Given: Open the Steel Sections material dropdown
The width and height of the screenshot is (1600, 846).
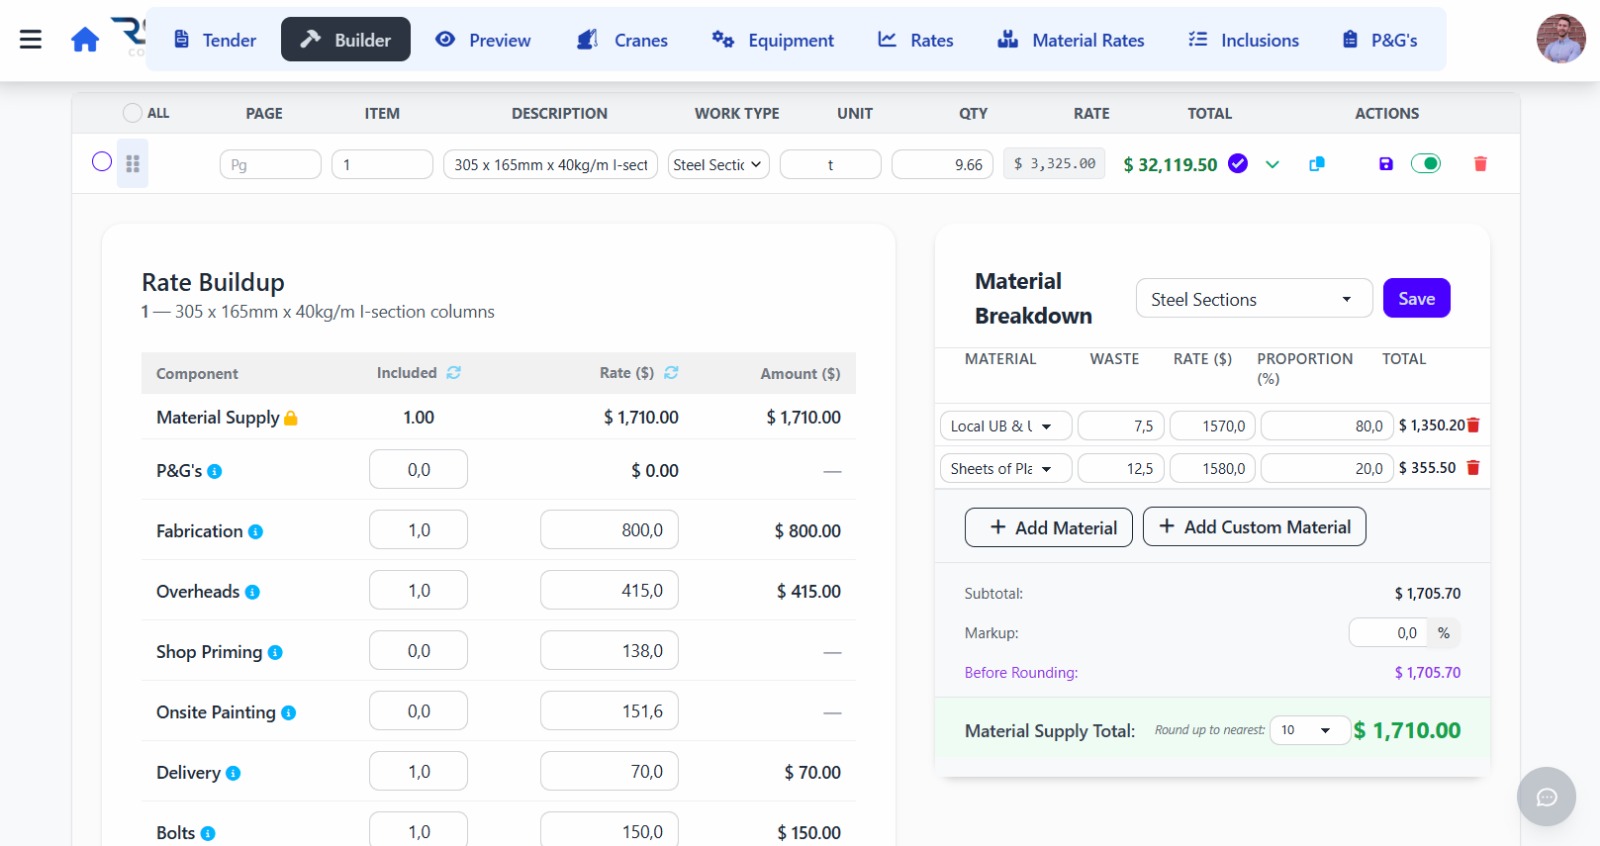Looking at the screenshot, I should 1253,299.
